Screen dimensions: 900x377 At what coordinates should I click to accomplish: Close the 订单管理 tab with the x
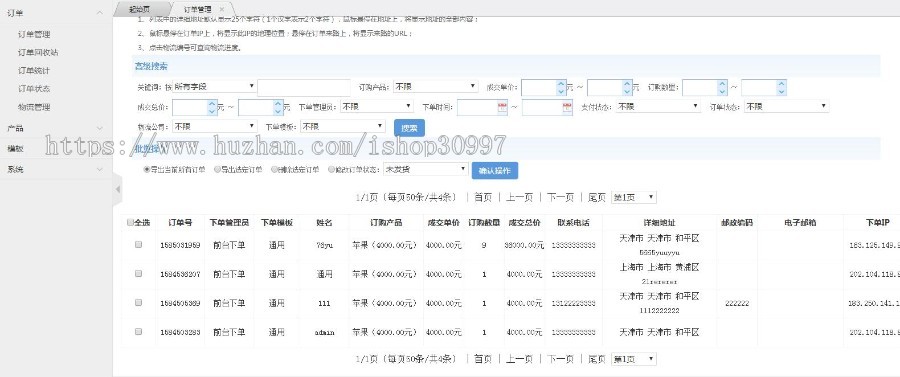[x=222, y=9]
